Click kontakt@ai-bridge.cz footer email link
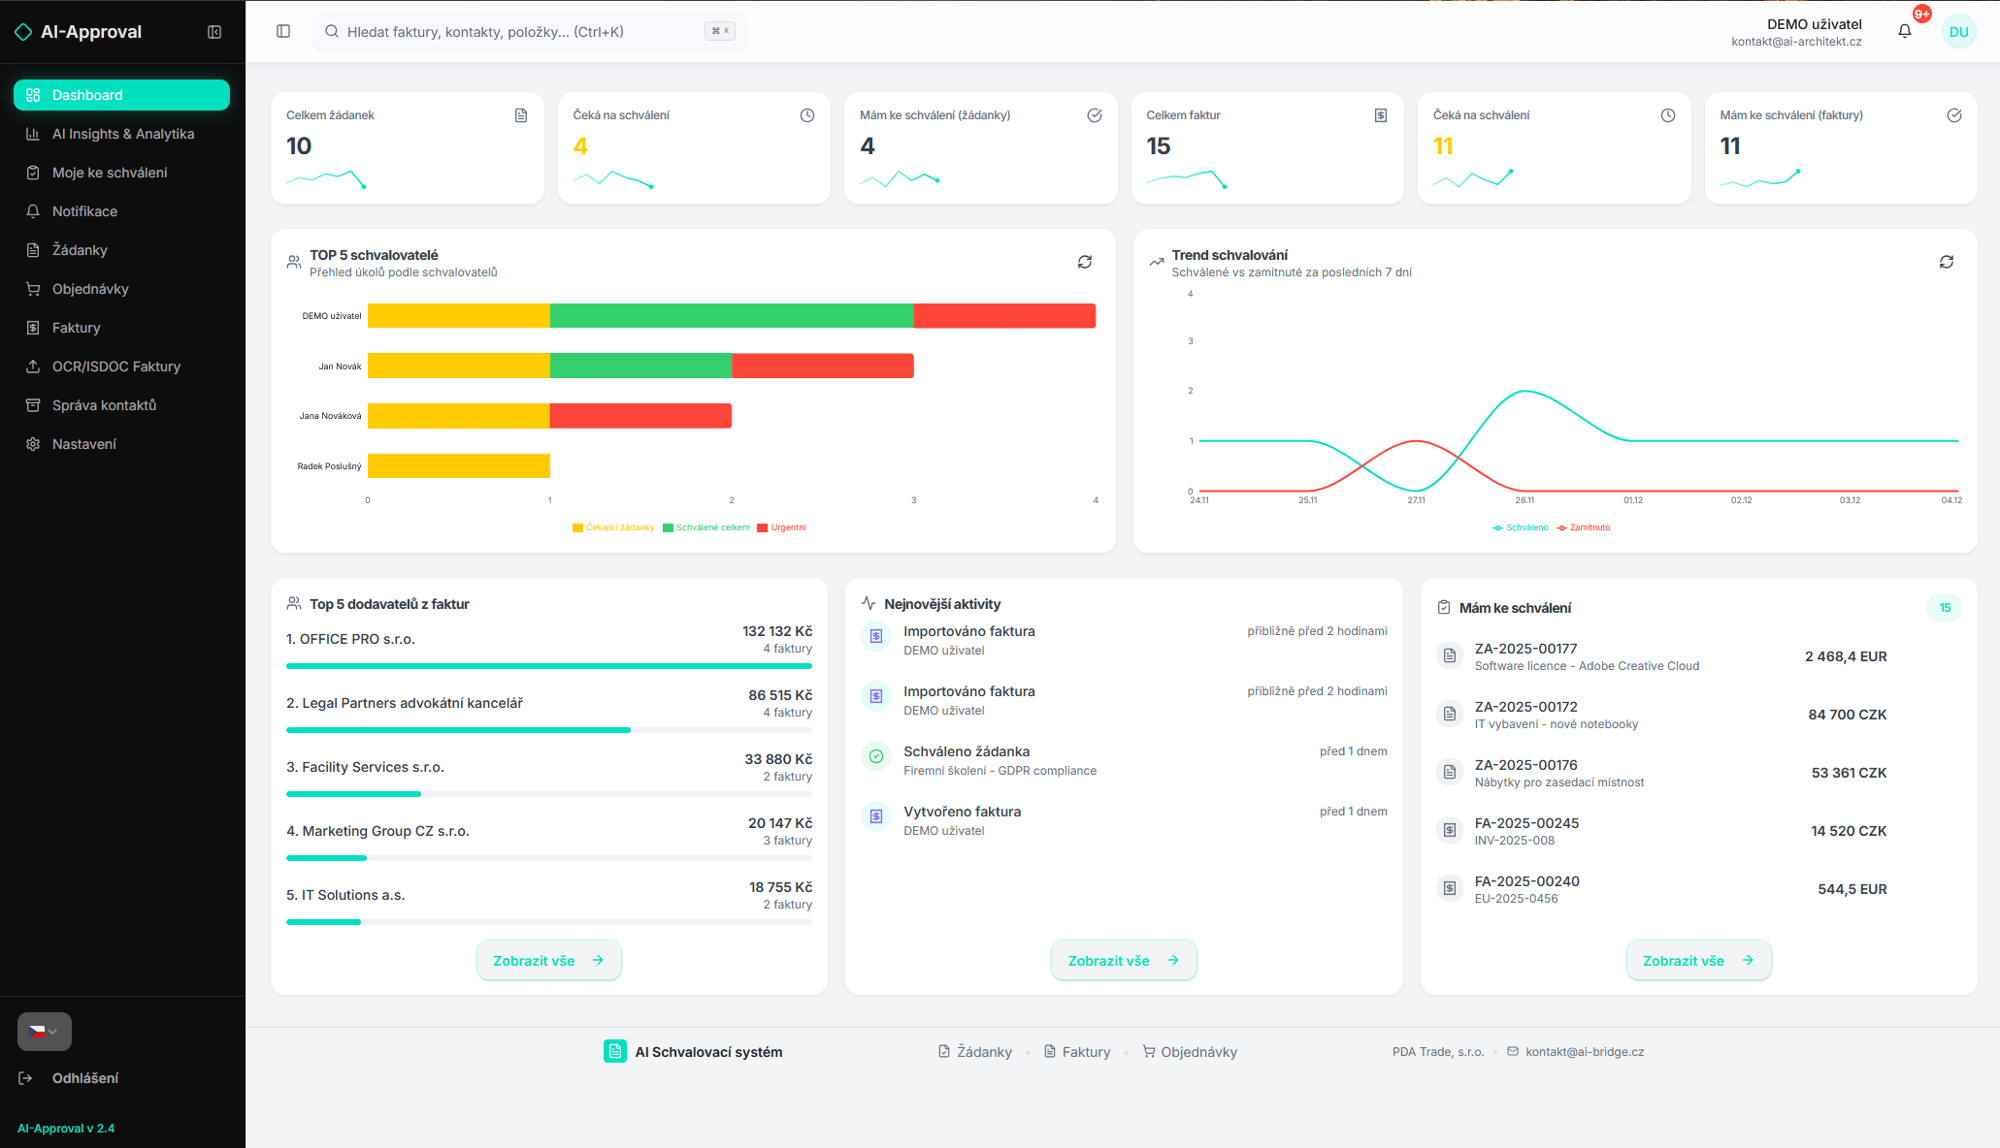The height and width of the screenshot is (1148, 2000). coord(1584,1052)
